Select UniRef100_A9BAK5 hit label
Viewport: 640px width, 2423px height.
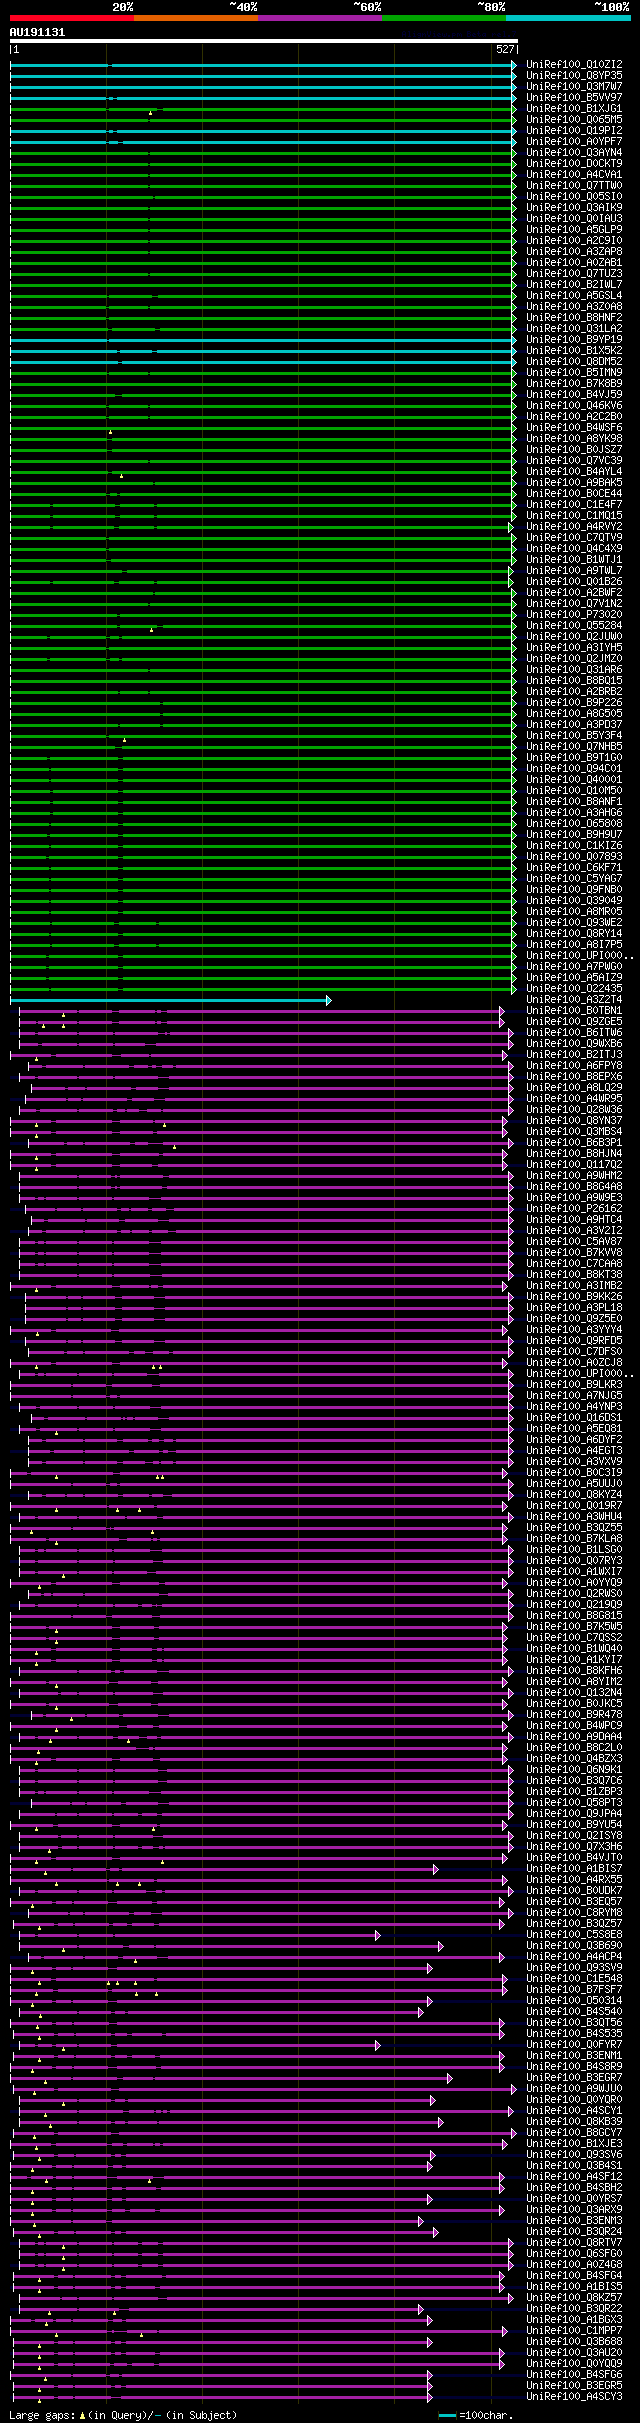[574, 482]
